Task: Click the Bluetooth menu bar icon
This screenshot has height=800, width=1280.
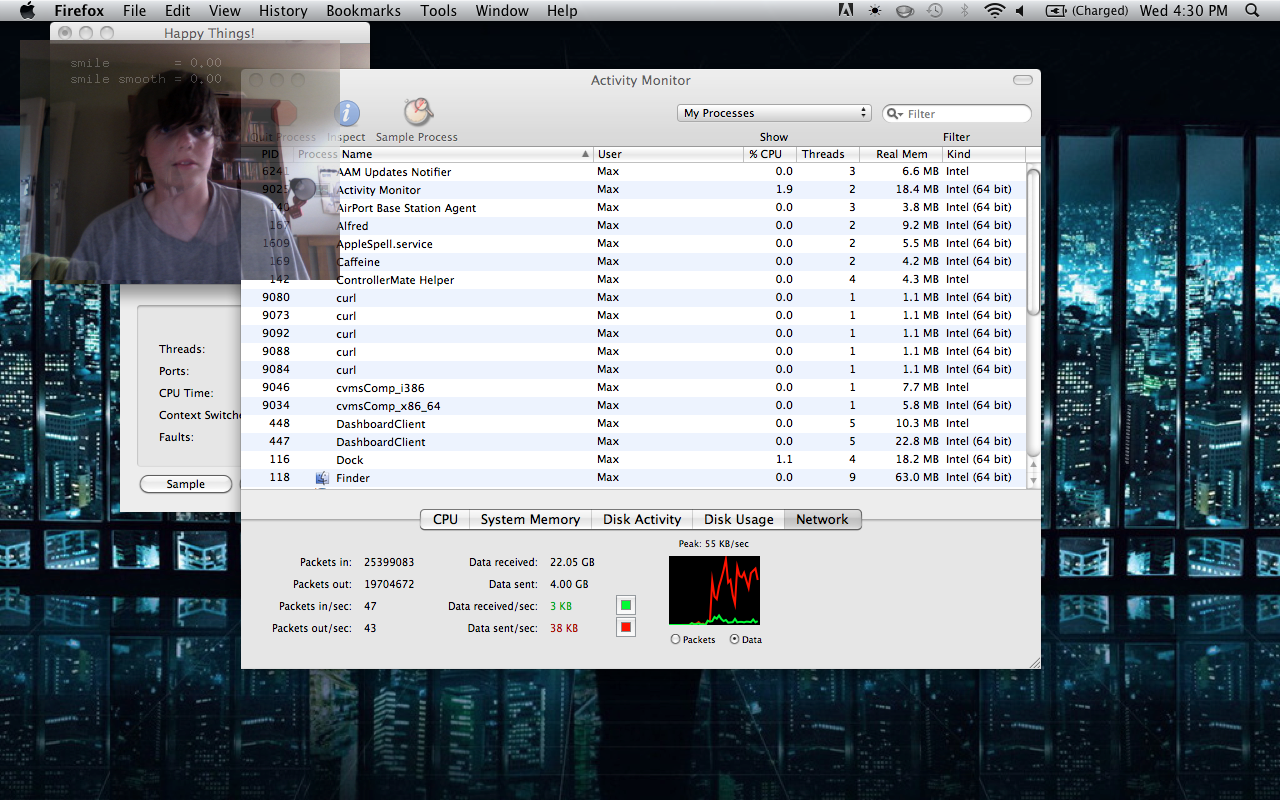Action: click(965, 11)
